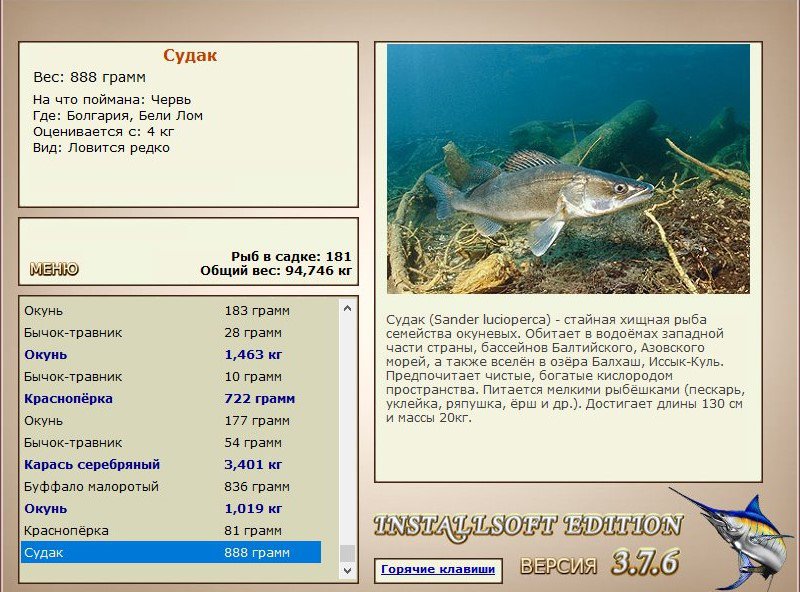Click the fish list scroll down arrow
Screen dimensions: 800x592
click(x=347, y=571)
